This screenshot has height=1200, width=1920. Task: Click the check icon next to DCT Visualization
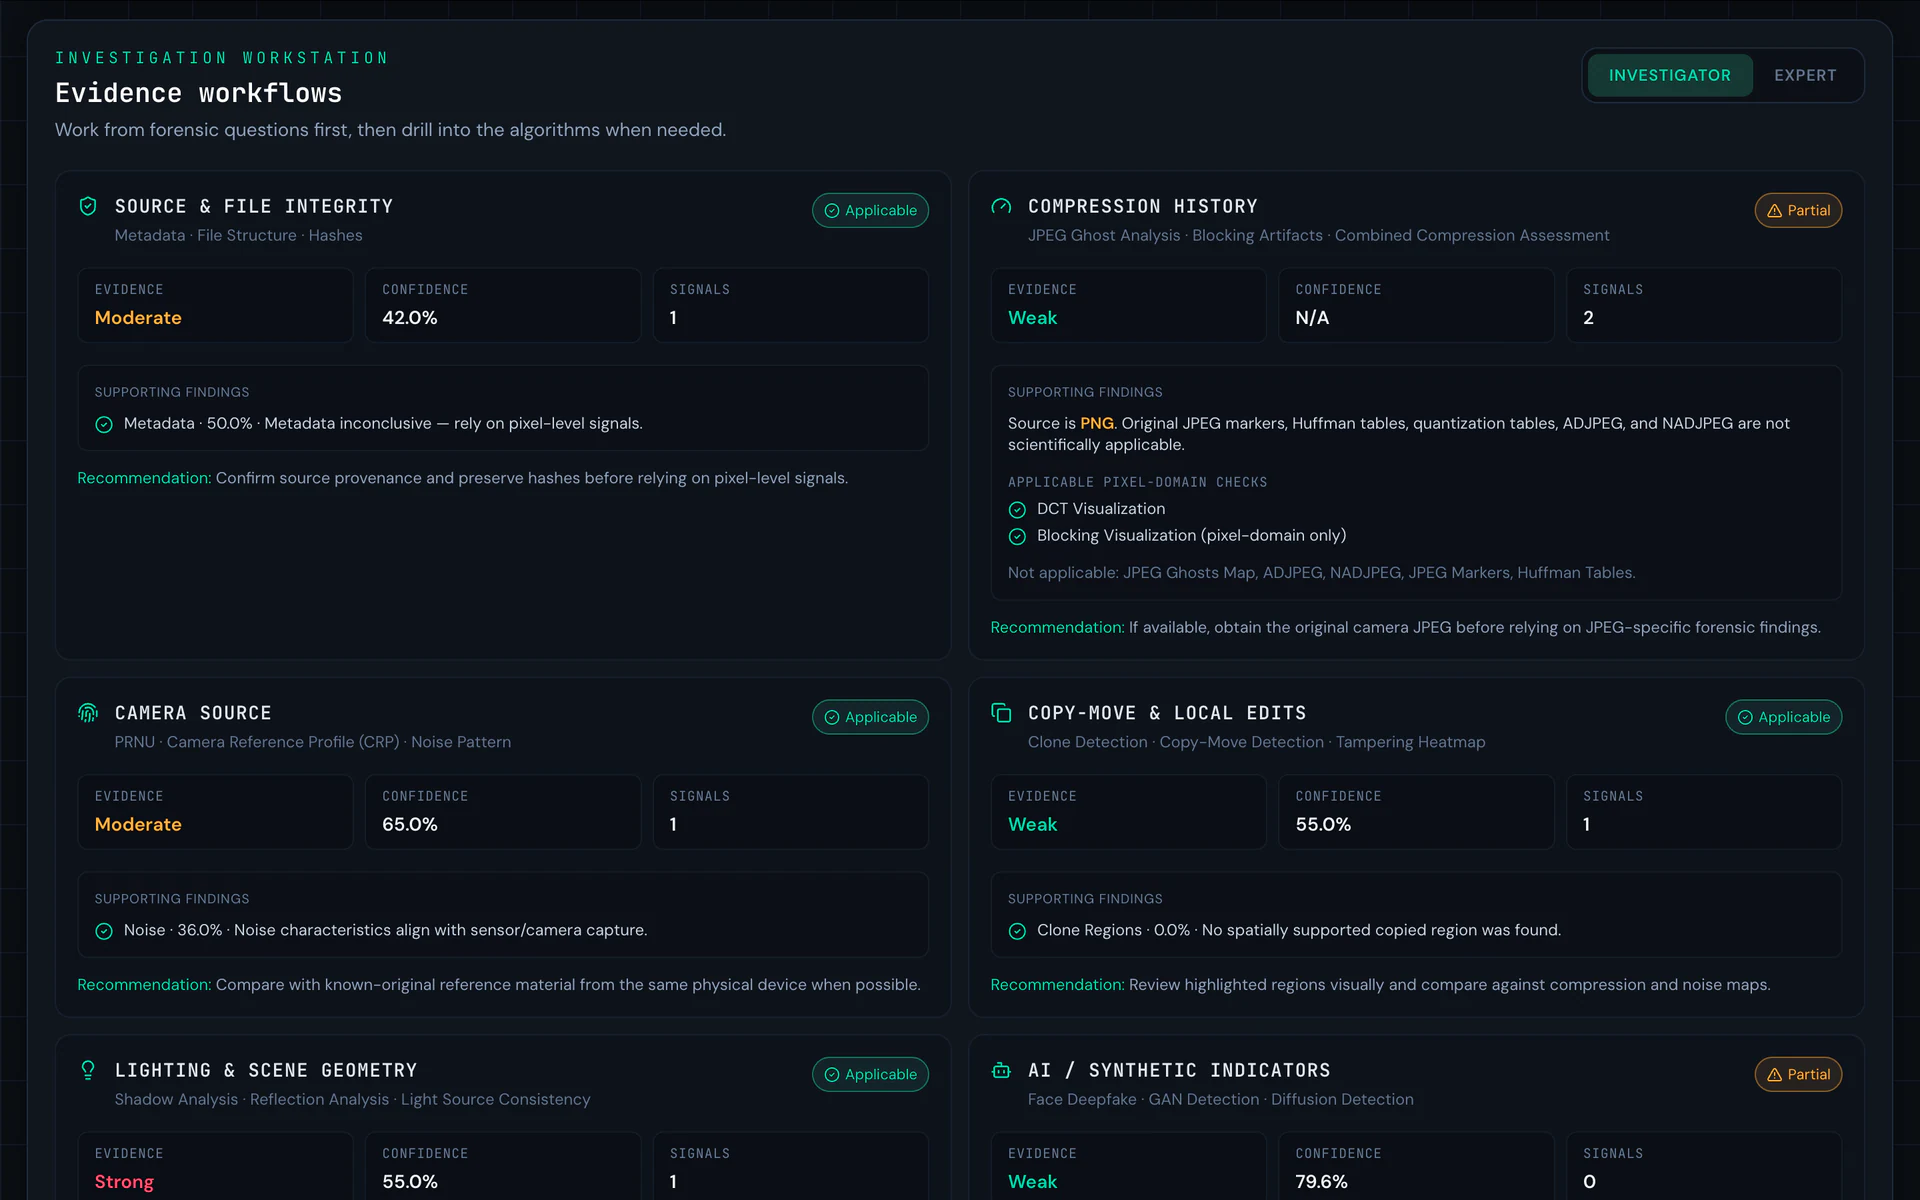[x=1017, y=510]
